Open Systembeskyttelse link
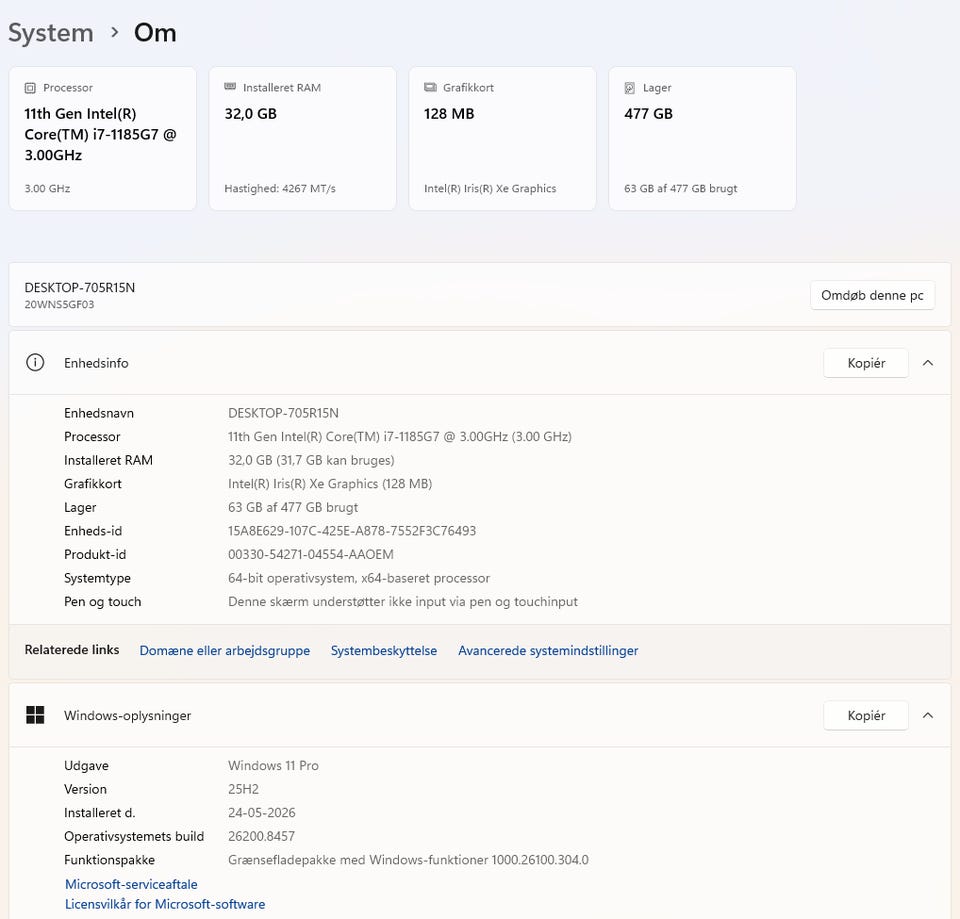 (384, 650)
